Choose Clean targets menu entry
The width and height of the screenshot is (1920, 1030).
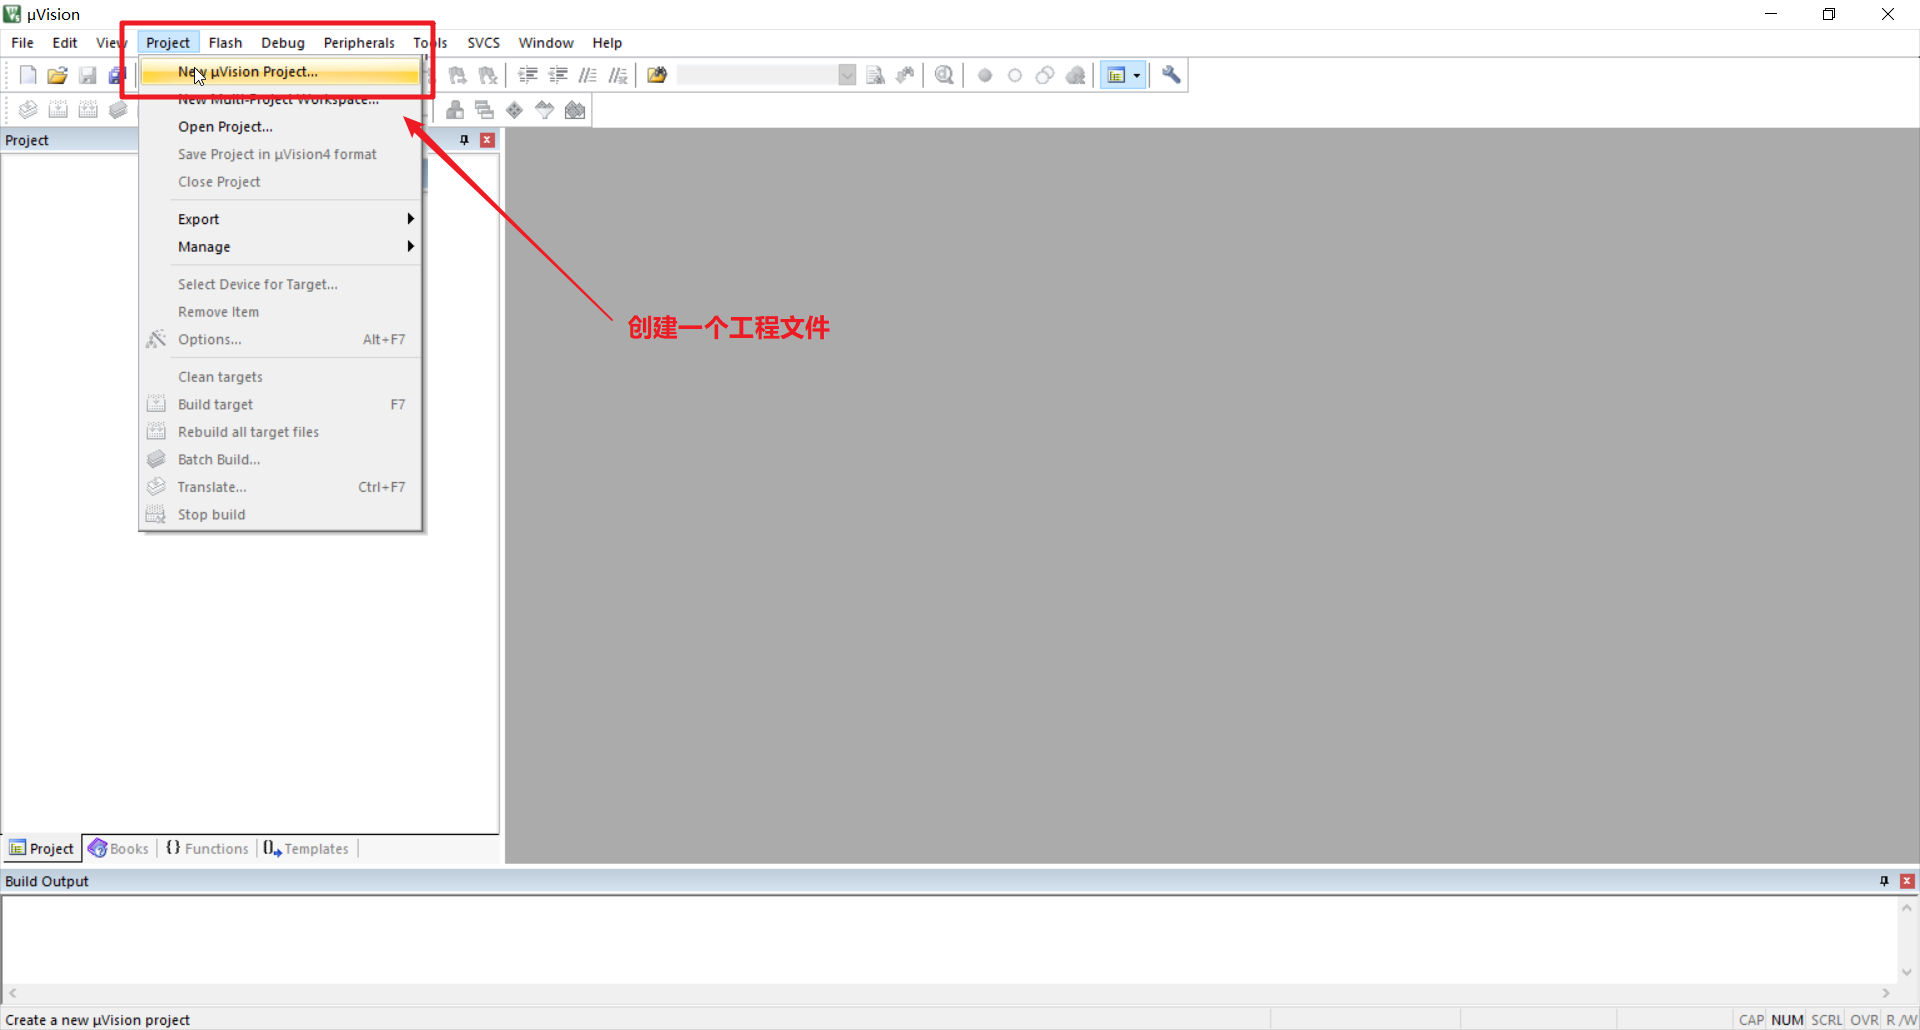click(x=280, y=377)
